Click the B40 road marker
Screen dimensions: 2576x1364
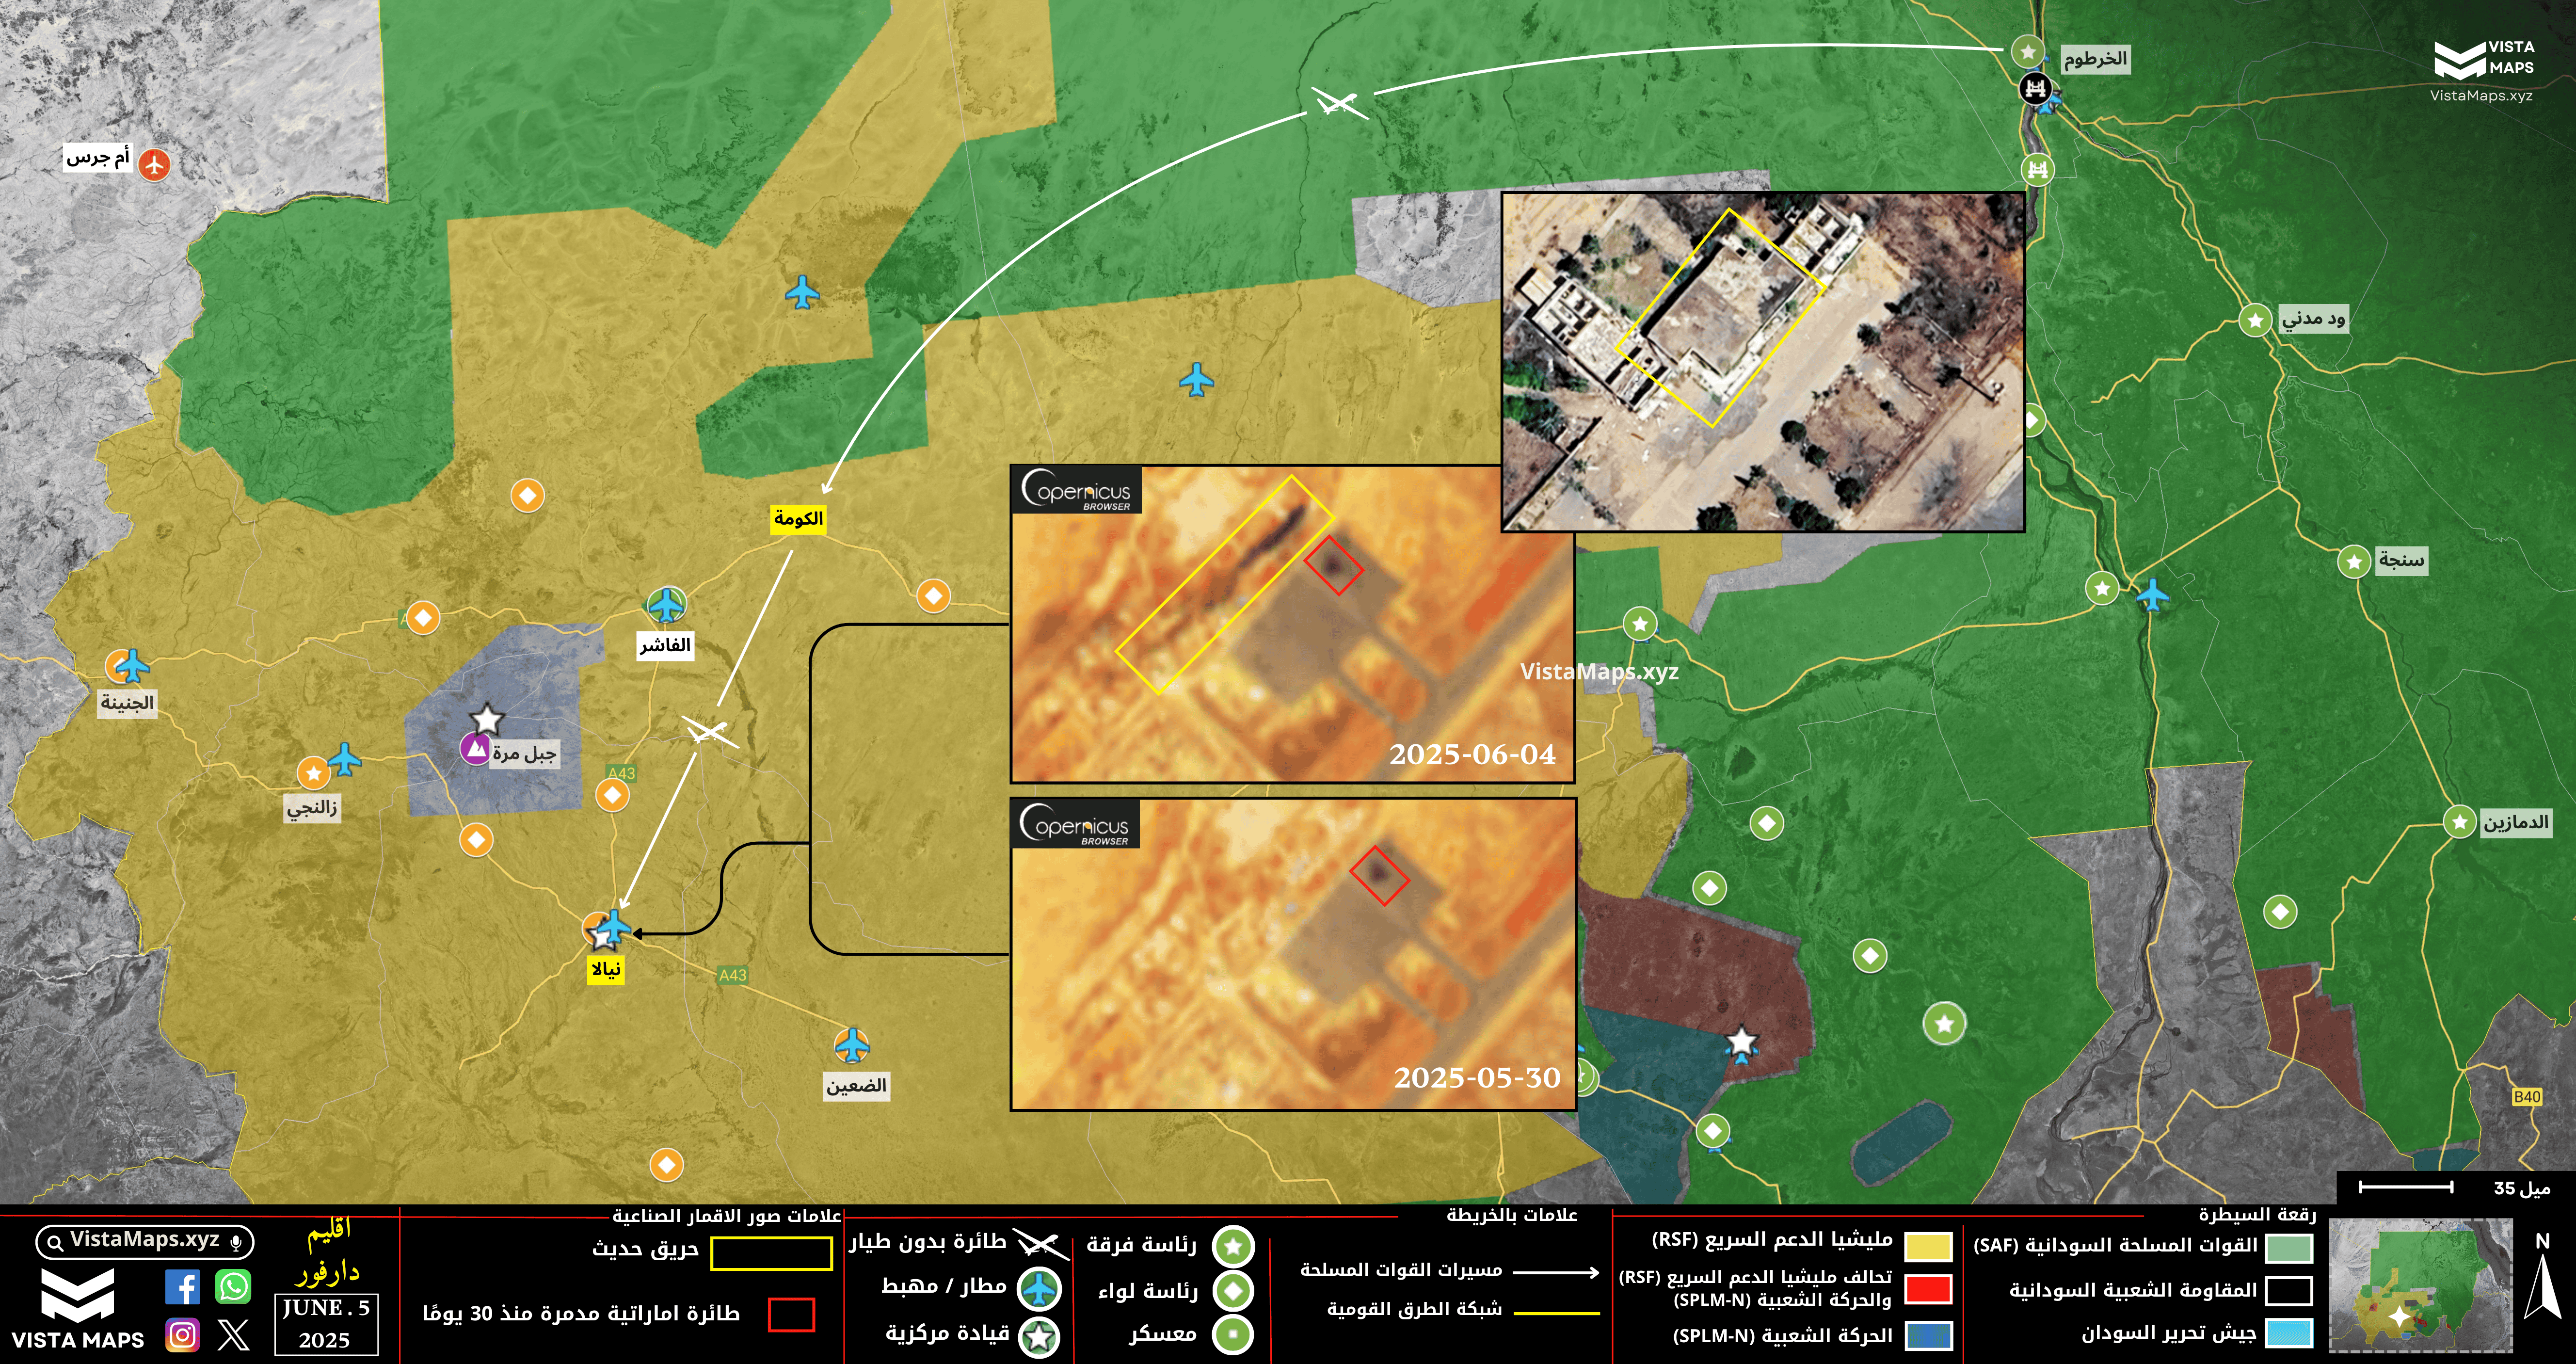(x=2527, y=1097)
